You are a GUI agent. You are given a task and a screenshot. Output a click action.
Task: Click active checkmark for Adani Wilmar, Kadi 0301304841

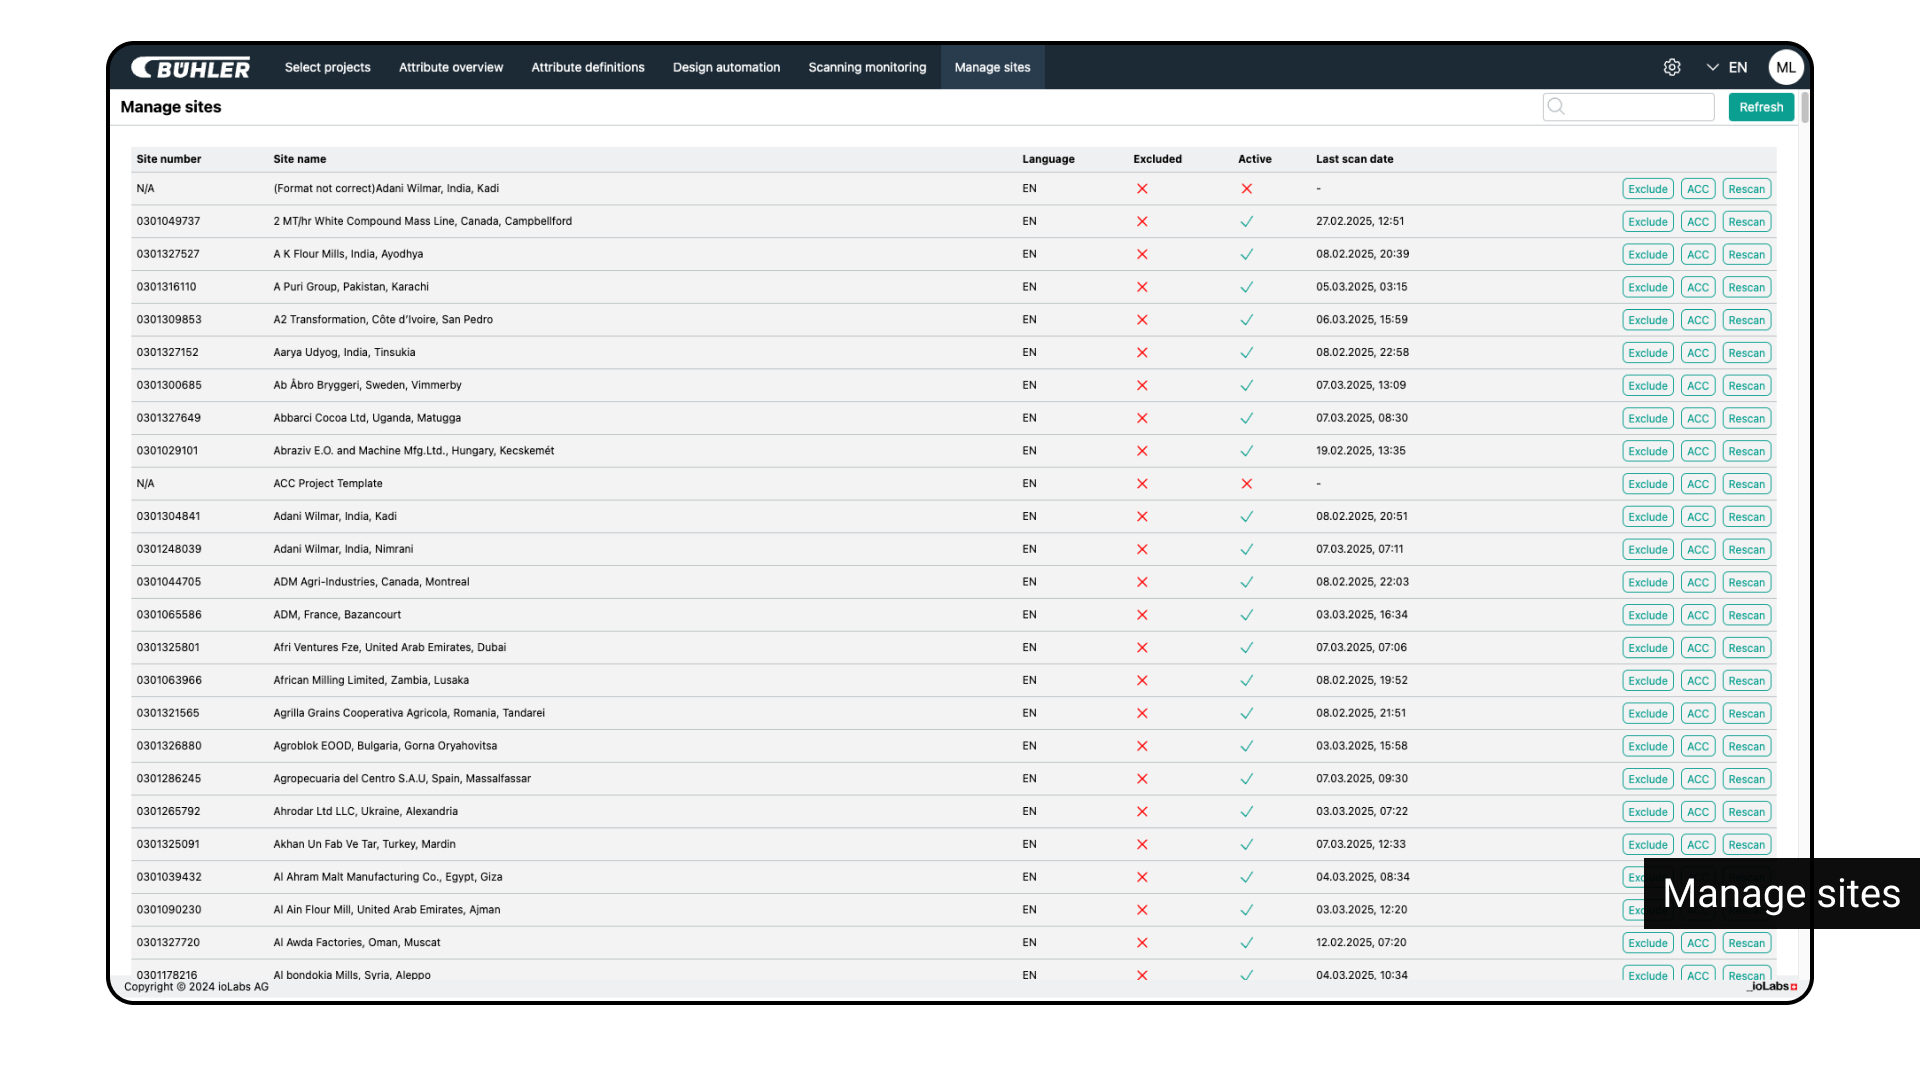1246,517
